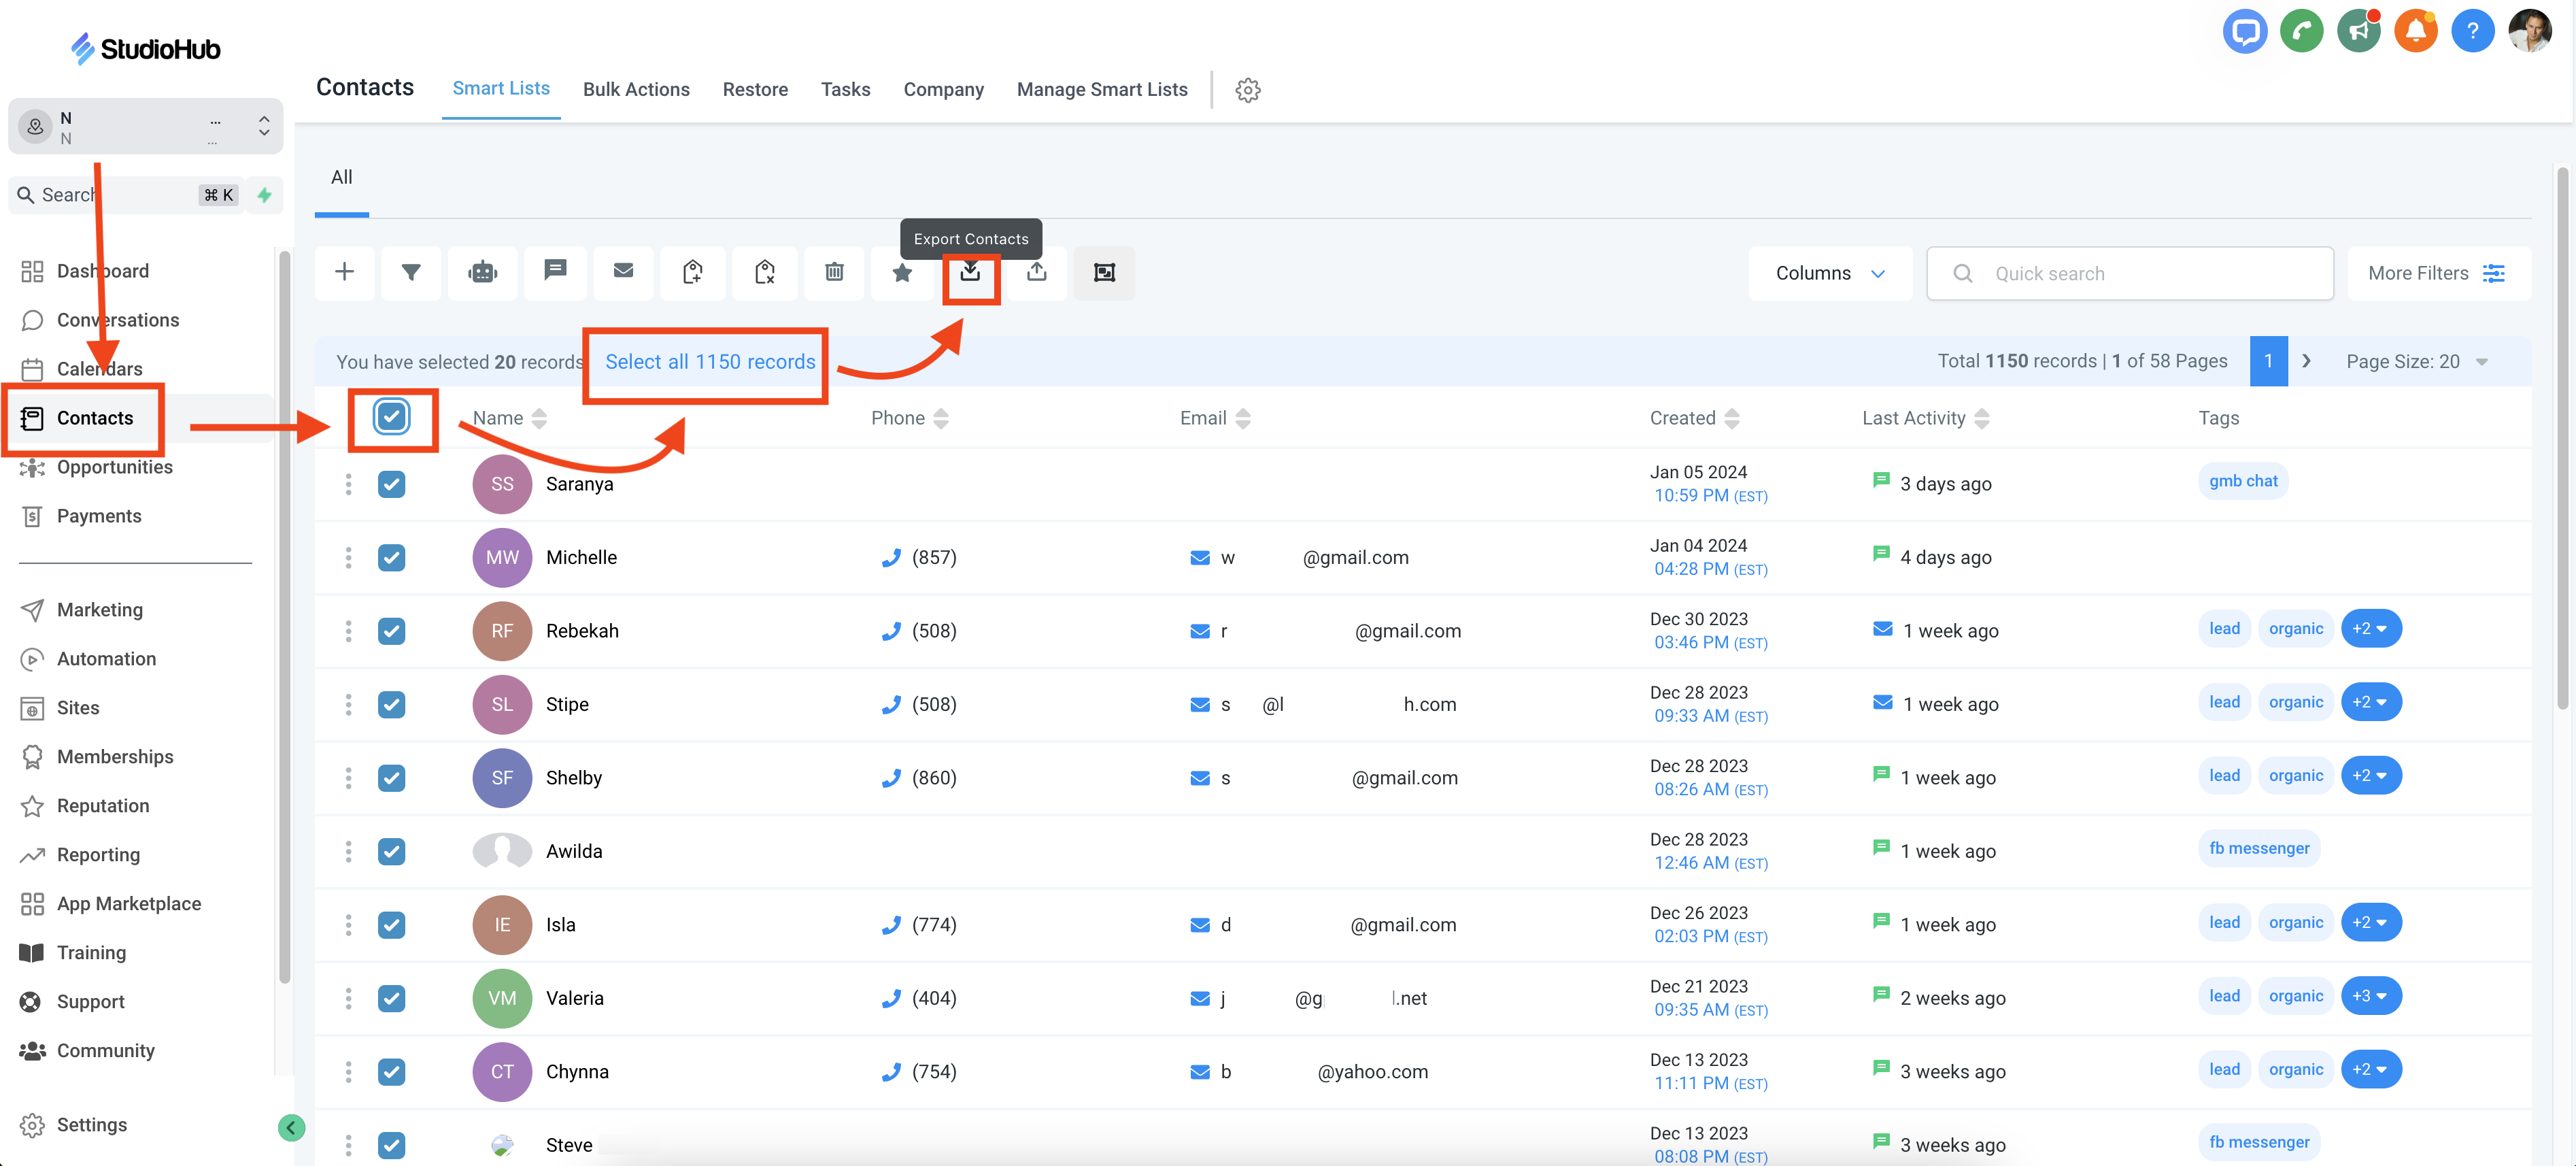Switch to the Bulk Actions tab
Image resolution: width=2576 pixels, height=1166 pixels.
pos(636,89)
